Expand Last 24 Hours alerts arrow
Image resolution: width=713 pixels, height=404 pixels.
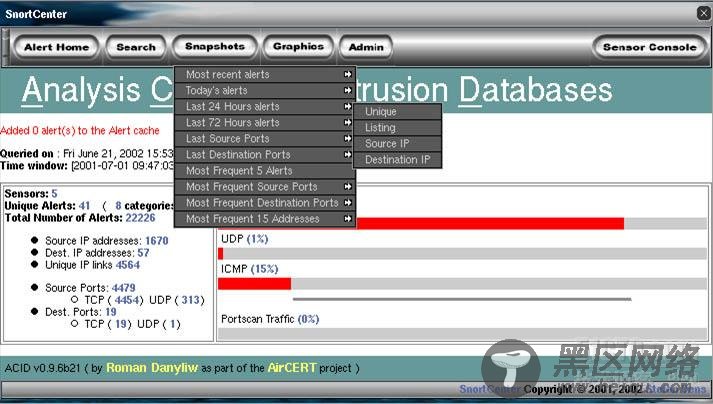(x=348, y=106)
